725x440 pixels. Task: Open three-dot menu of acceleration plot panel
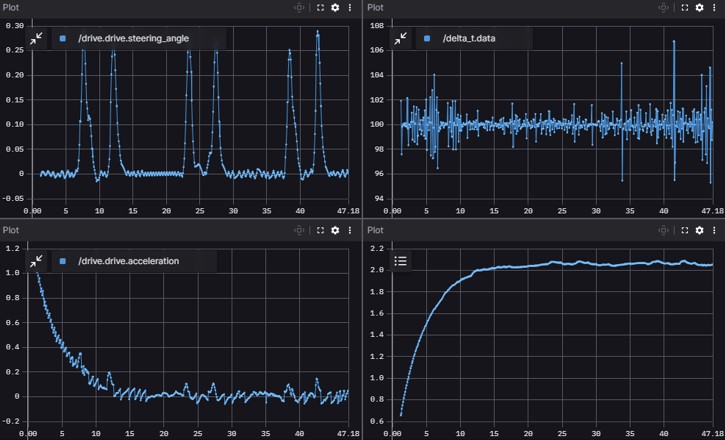(350, 230)
